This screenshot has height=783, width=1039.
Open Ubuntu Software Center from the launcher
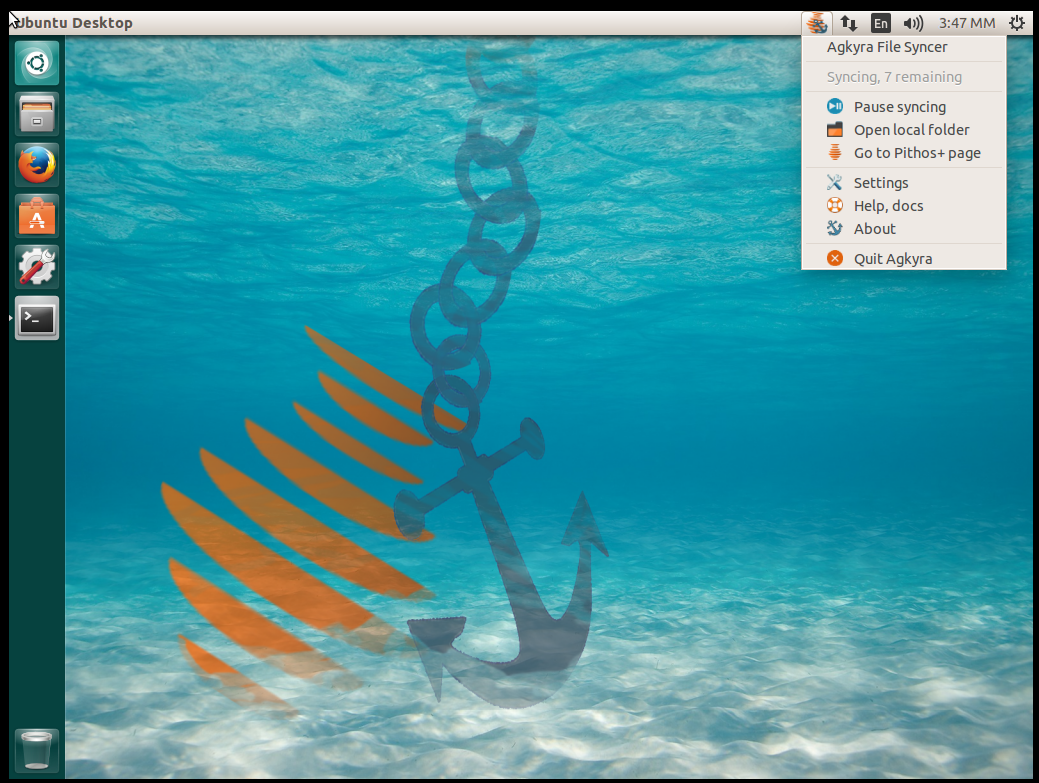[x=36, y=216]
